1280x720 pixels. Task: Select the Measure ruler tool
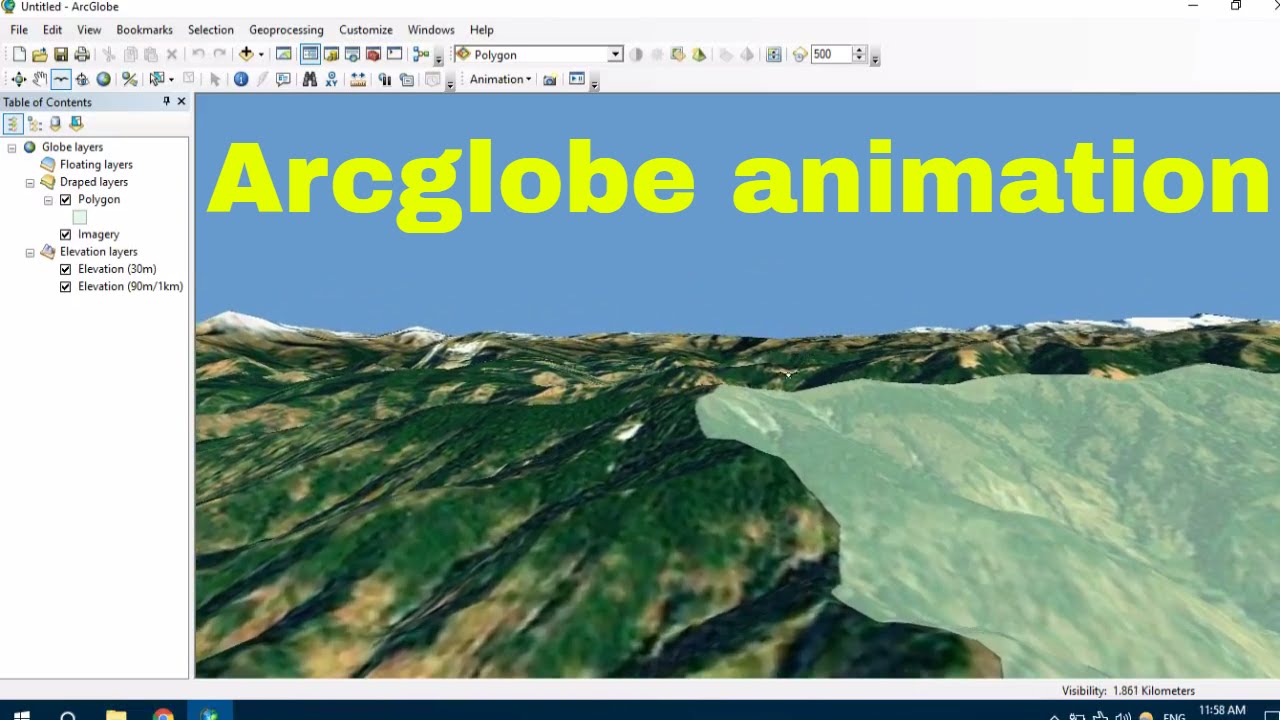(x=358, y=79)
